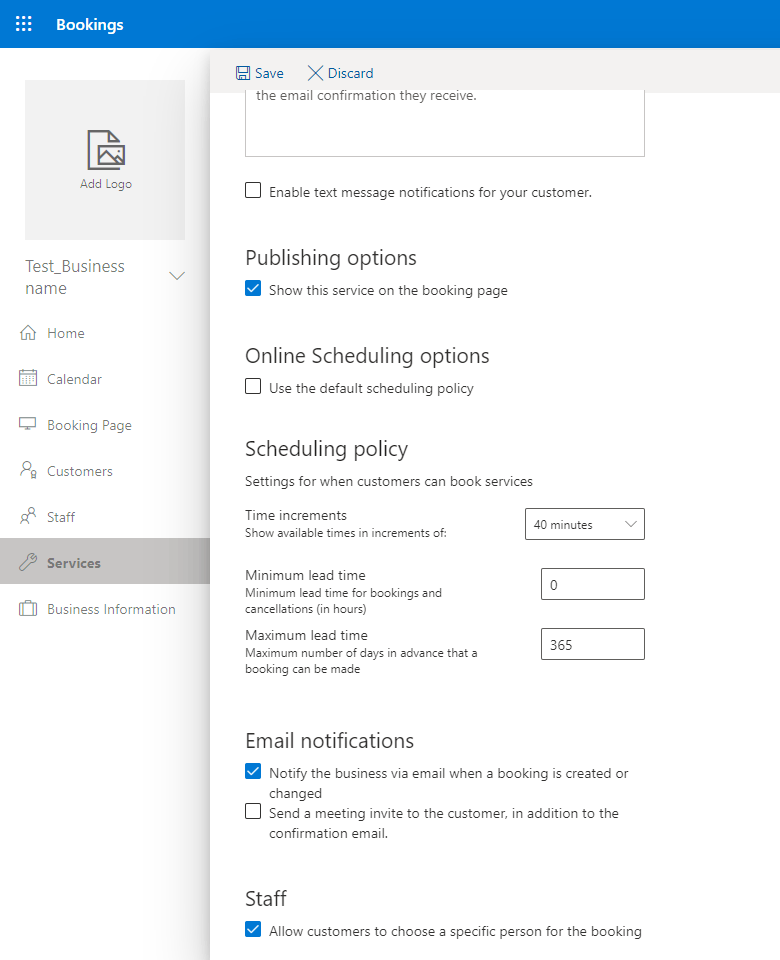This screenshot has height=960, width=780.
Task: Click the Business Information briefcase icon
Action: pos(28,609)
